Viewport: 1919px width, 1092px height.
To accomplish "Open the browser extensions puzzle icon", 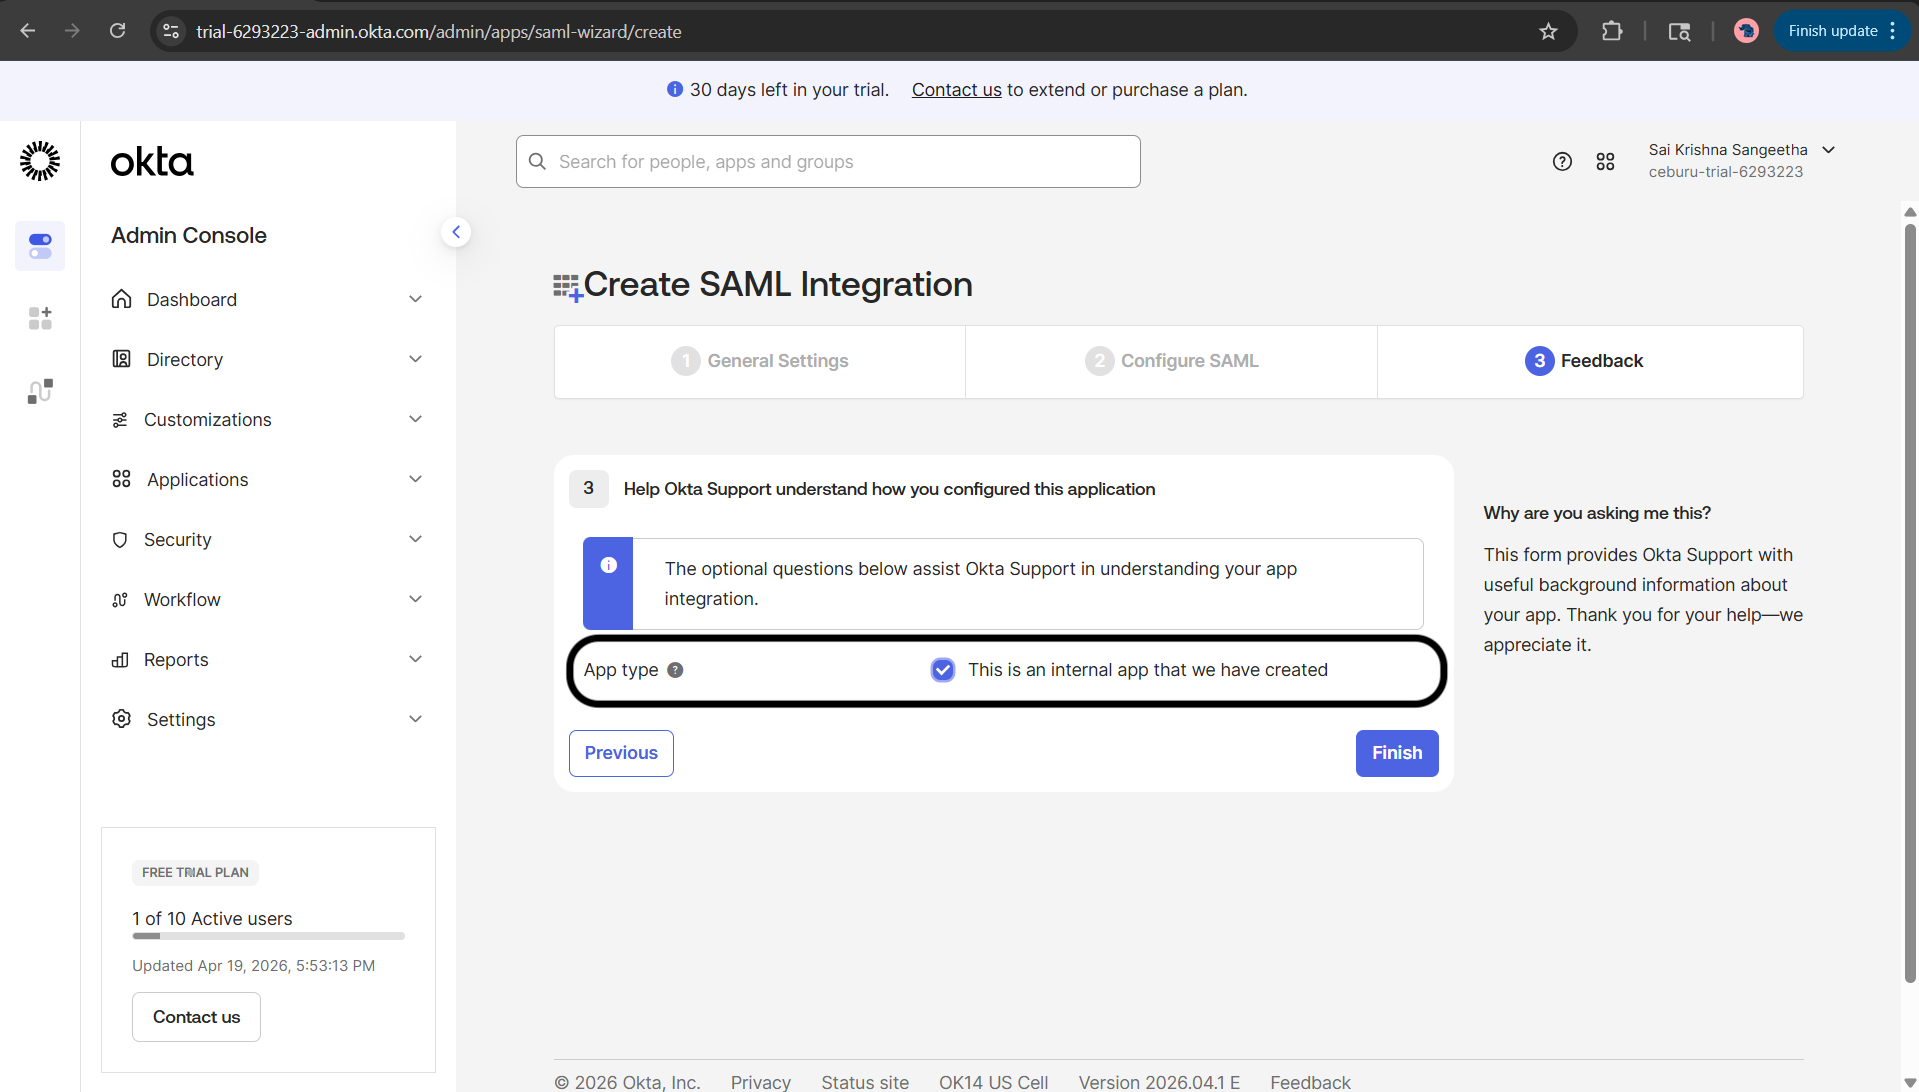I will pos(1612,31).
